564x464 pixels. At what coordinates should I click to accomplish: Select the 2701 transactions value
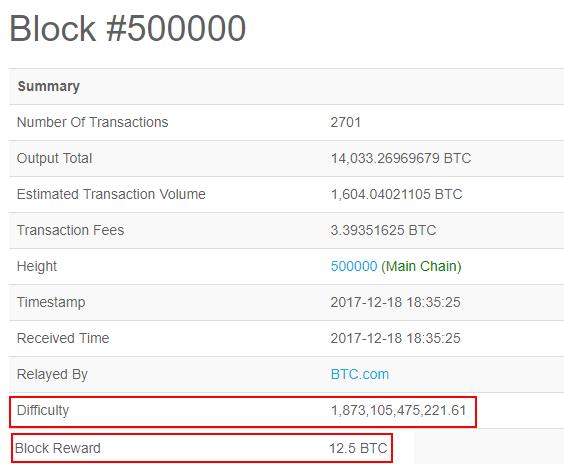tap(345, 122)
